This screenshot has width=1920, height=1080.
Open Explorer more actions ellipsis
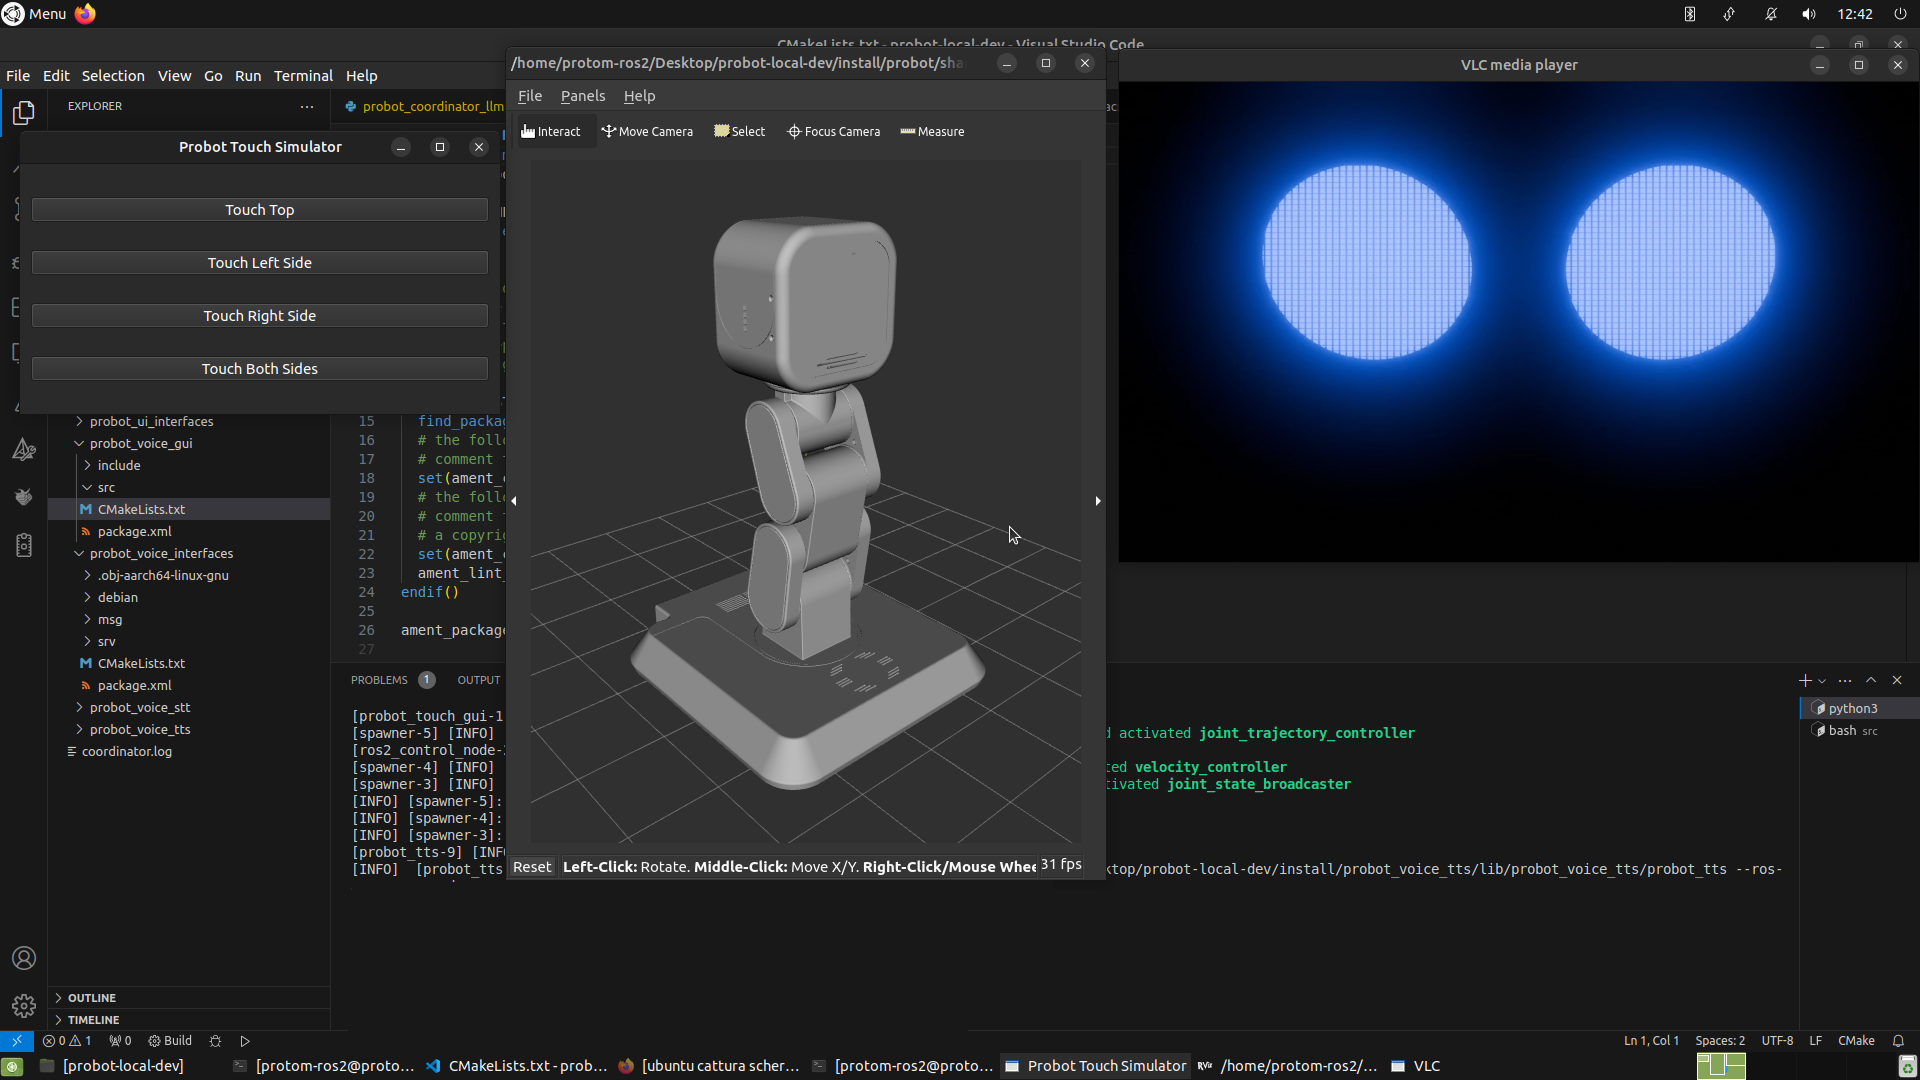click(307, 106)
